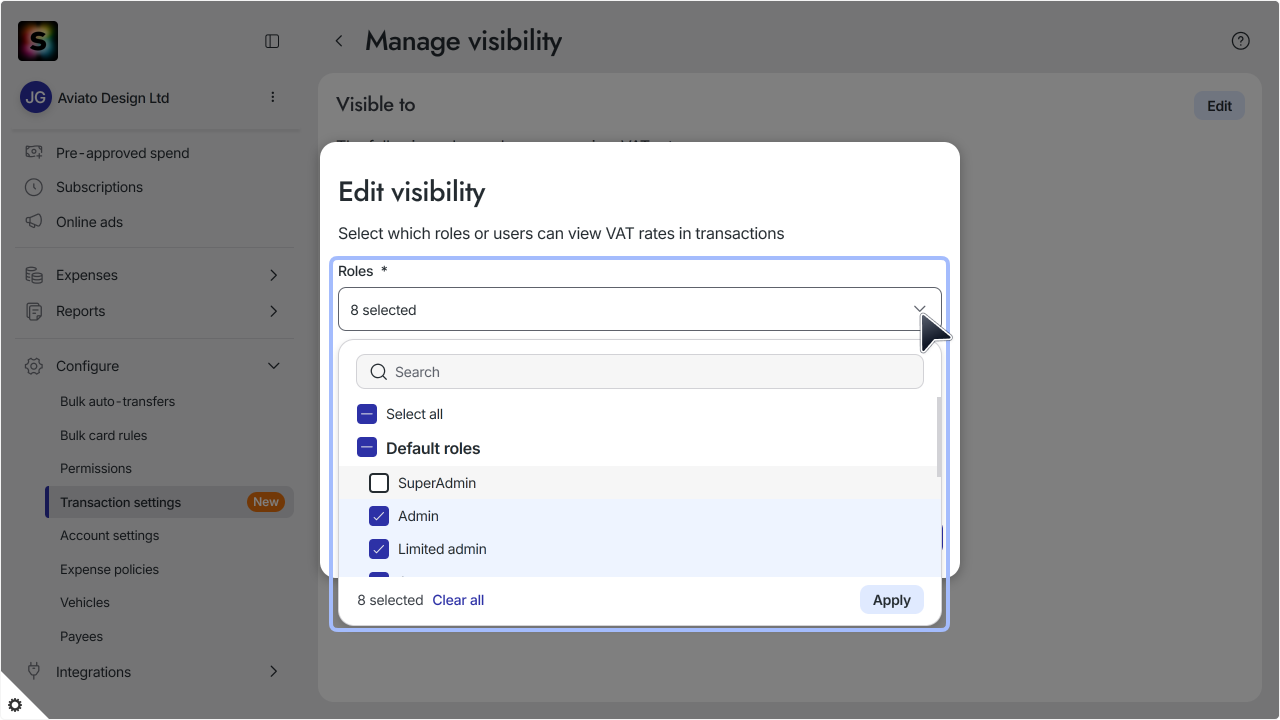The height and width of the screenshot is (720, 1280).
Task: Click the roles list scrollbar
Action: (938, 437)
